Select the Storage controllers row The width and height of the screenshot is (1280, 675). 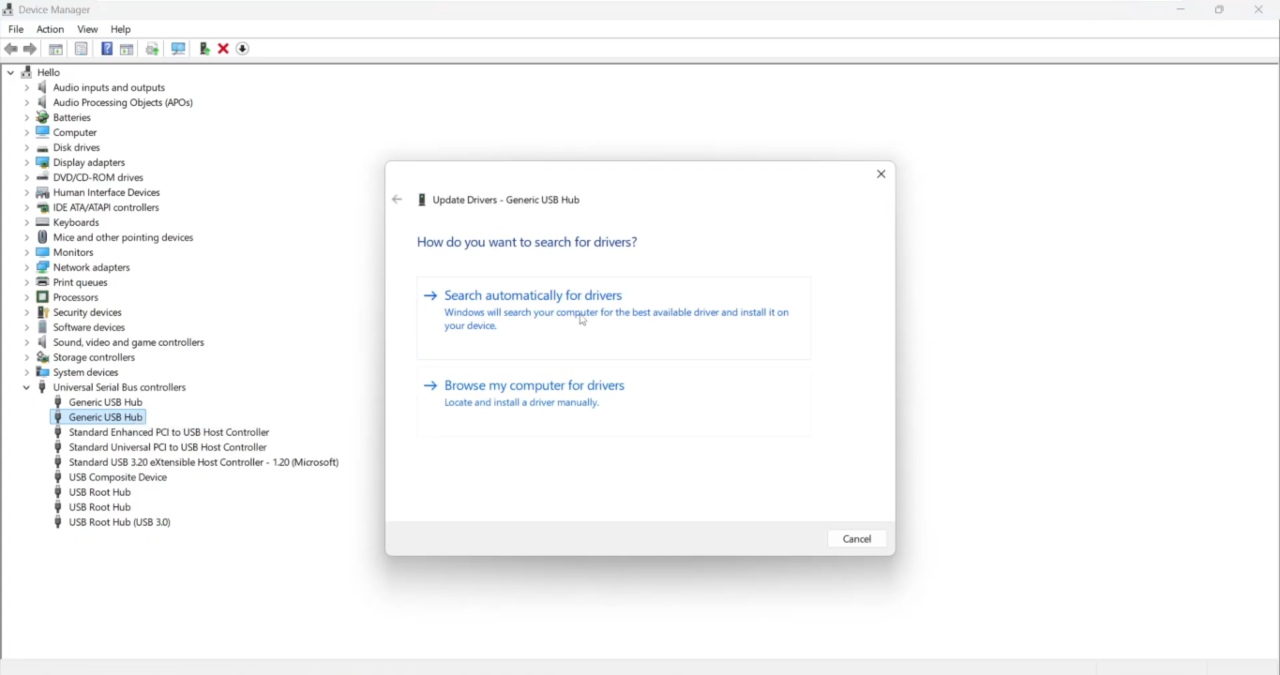tap(94, 357)
